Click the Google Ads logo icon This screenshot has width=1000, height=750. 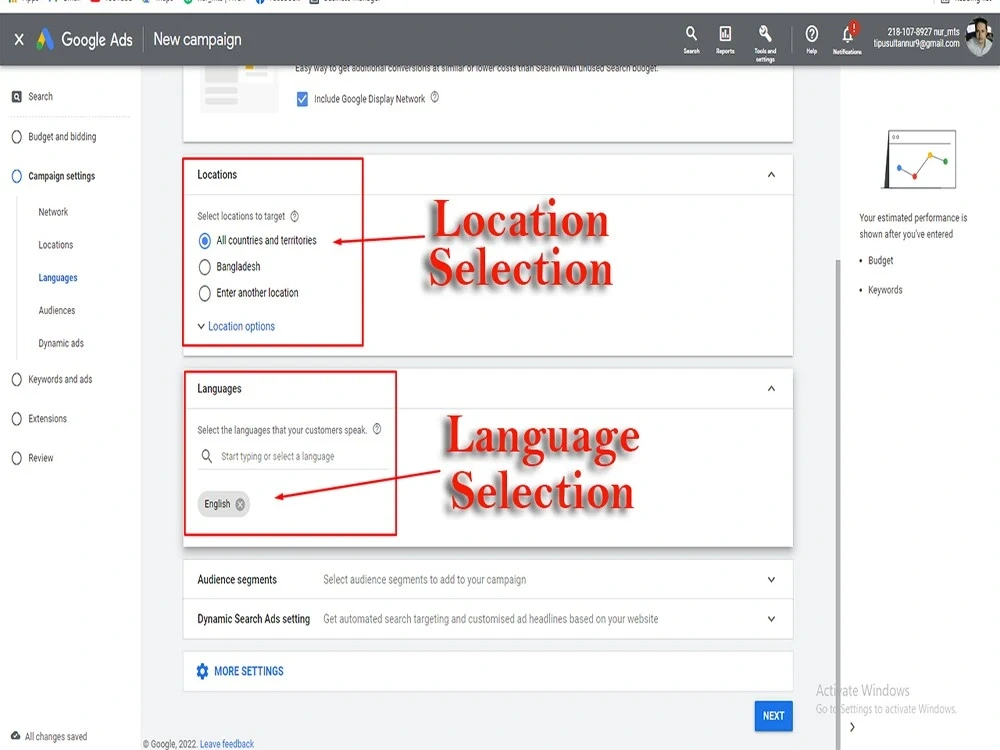pos(45,40)
